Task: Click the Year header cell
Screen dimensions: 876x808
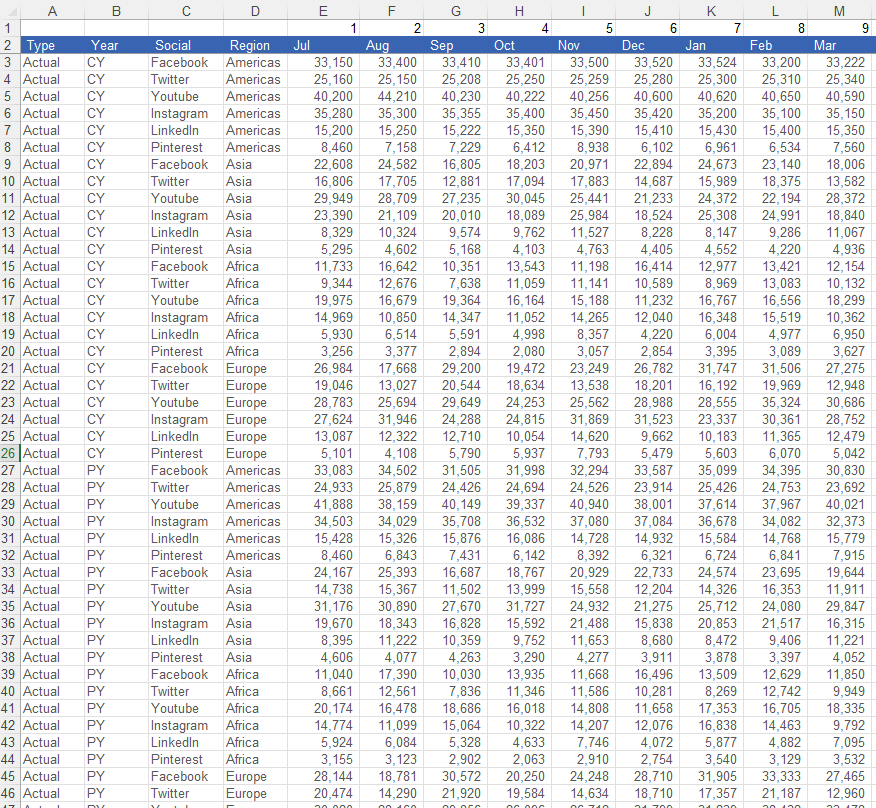Action: click(116, 45)
